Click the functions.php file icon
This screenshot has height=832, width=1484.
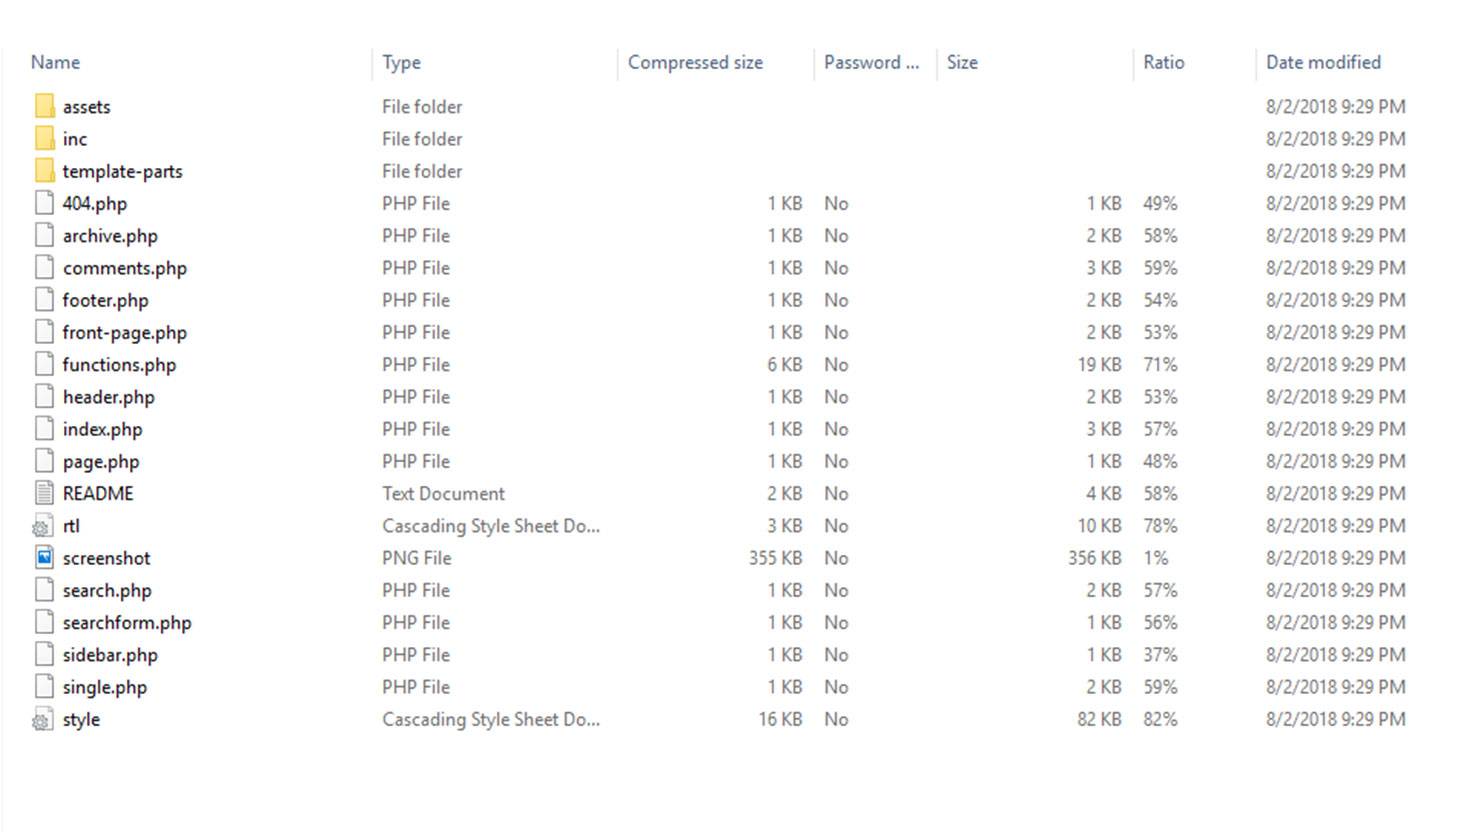(44, 364)
